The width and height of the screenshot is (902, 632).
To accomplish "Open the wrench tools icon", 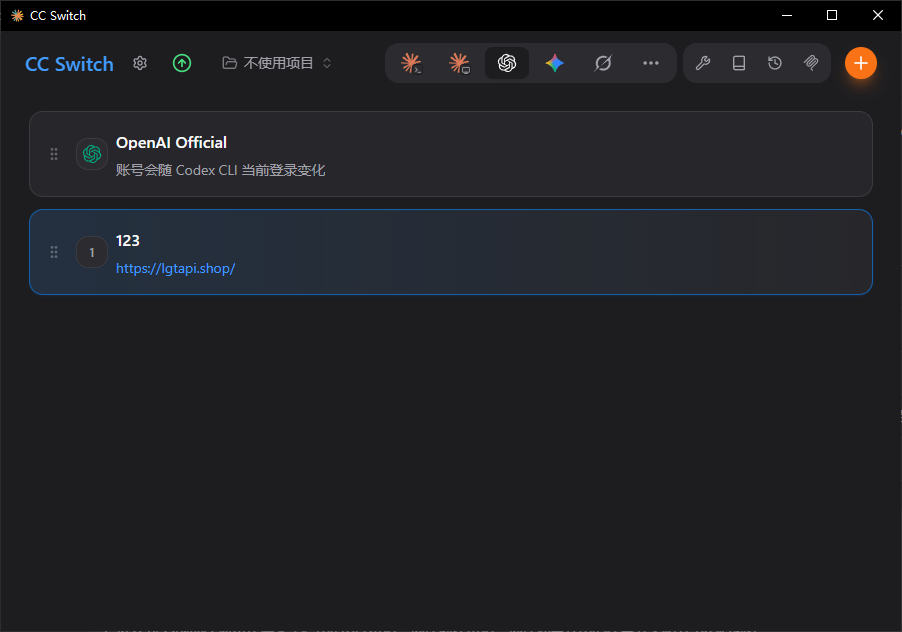I will click(x=702, y=63).
